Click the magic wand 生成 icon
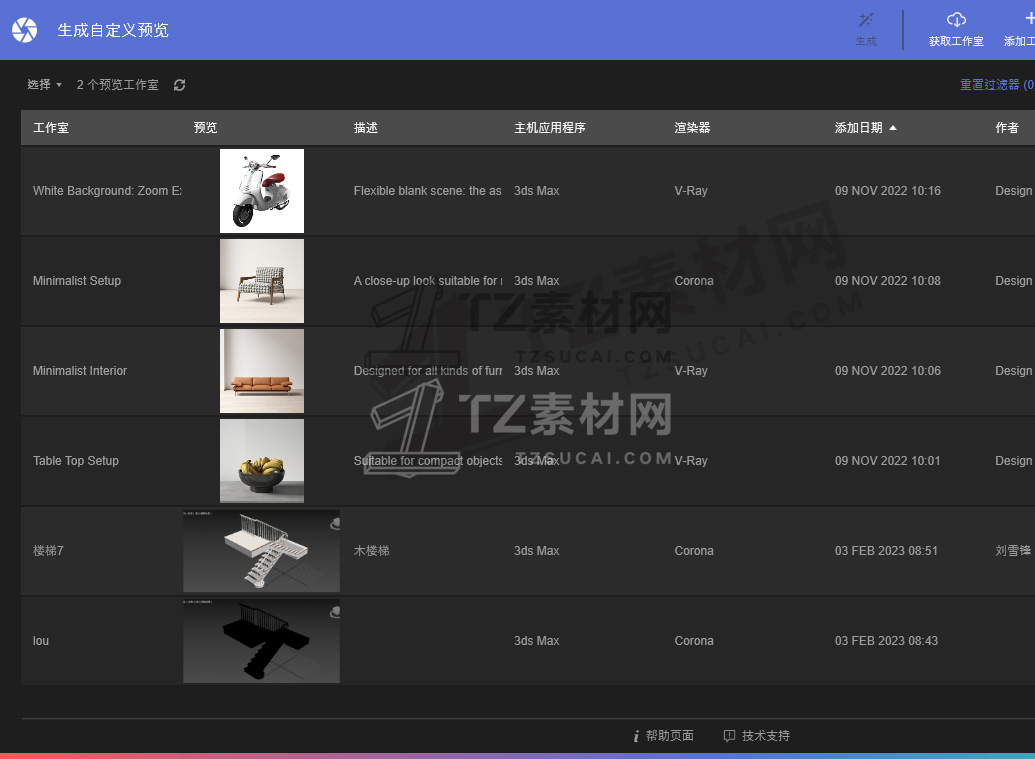1035x759 pixels. 865,20
